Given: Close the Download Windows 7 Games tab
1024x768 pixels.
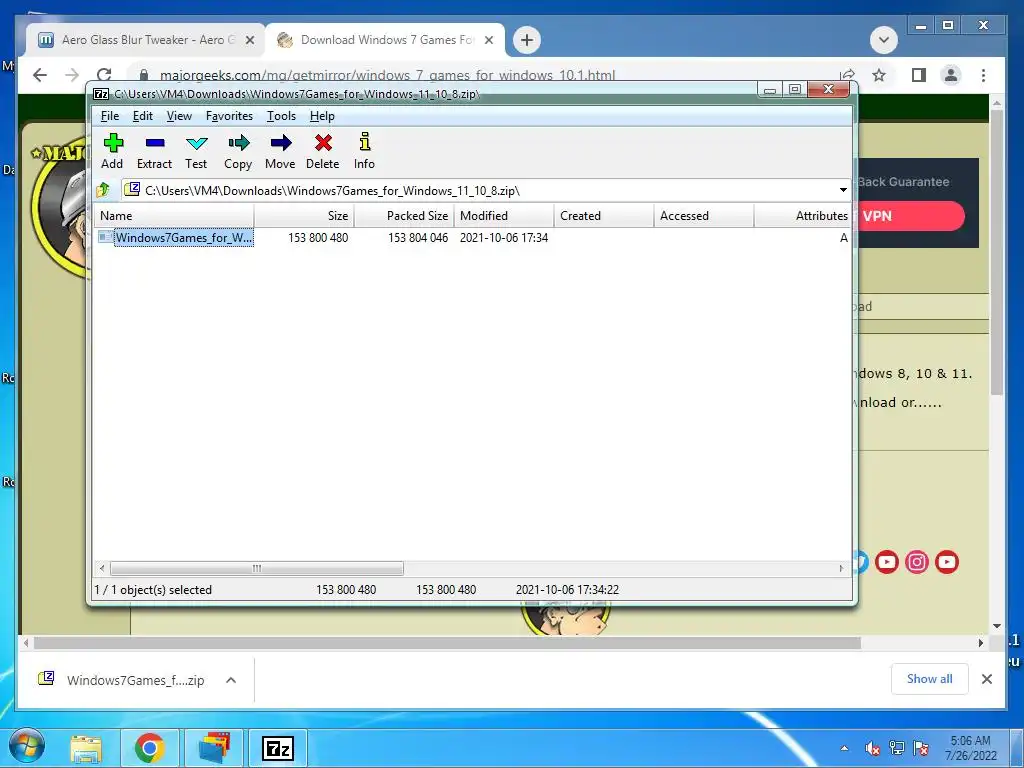Looking at the screenshot, I should 488,40.
